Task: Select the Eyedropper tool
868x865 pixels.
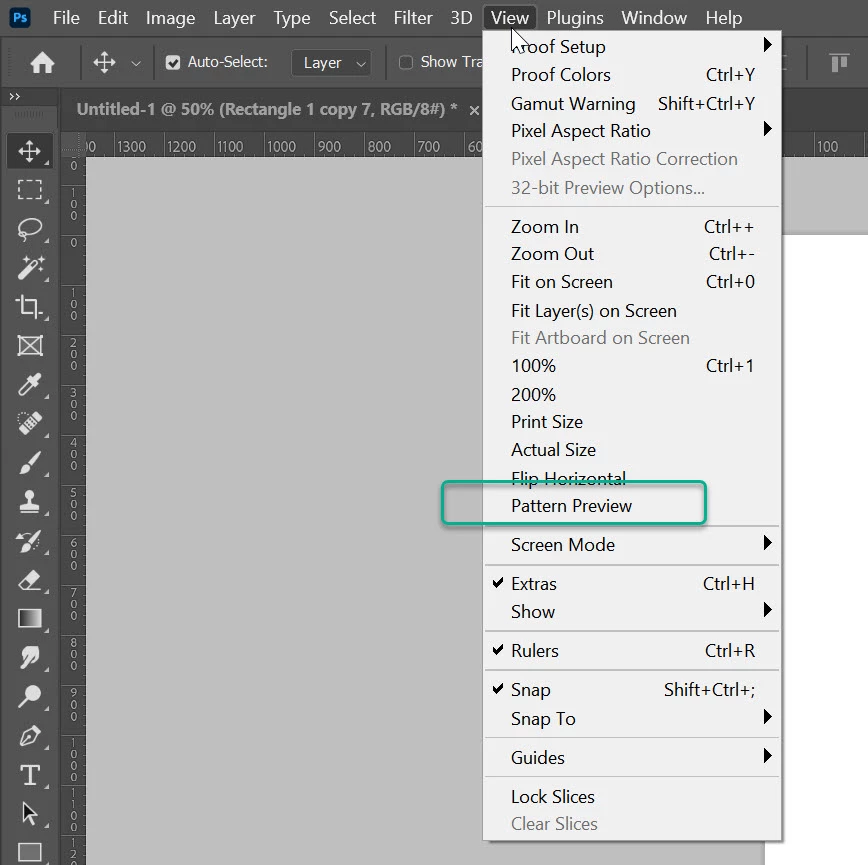Action: [x=29, y=385]
